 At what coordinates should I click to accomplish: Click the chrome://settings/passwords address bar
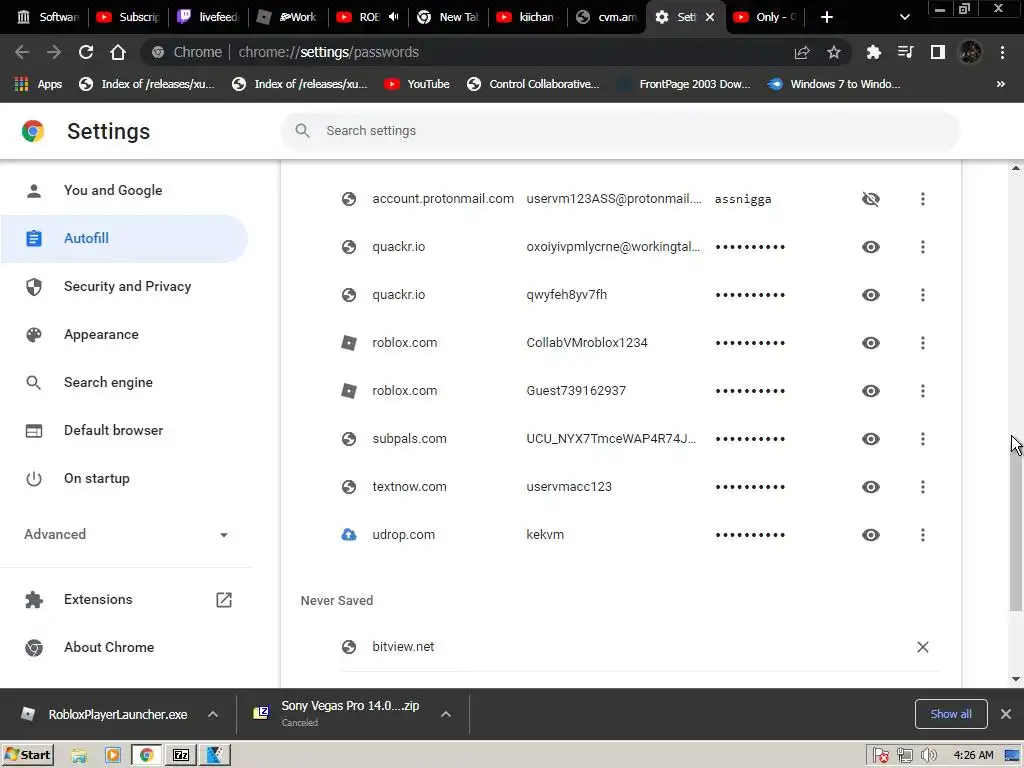[496, 52]
